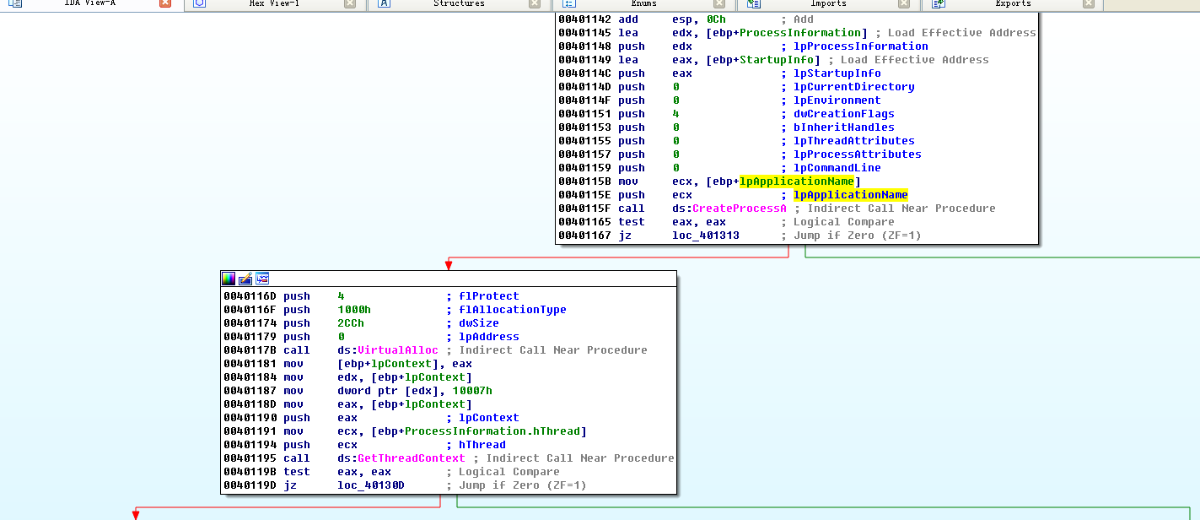Click the edit node icon in VirtualAlloc block

point(245,278)
